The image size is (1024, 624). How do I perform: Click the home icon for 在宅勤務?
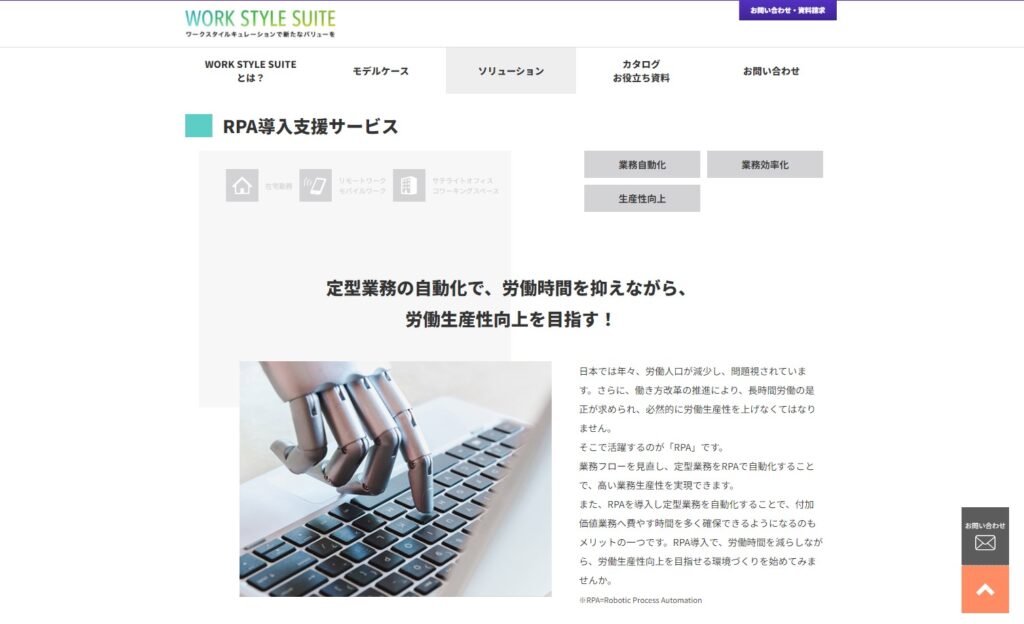[242, 185]
